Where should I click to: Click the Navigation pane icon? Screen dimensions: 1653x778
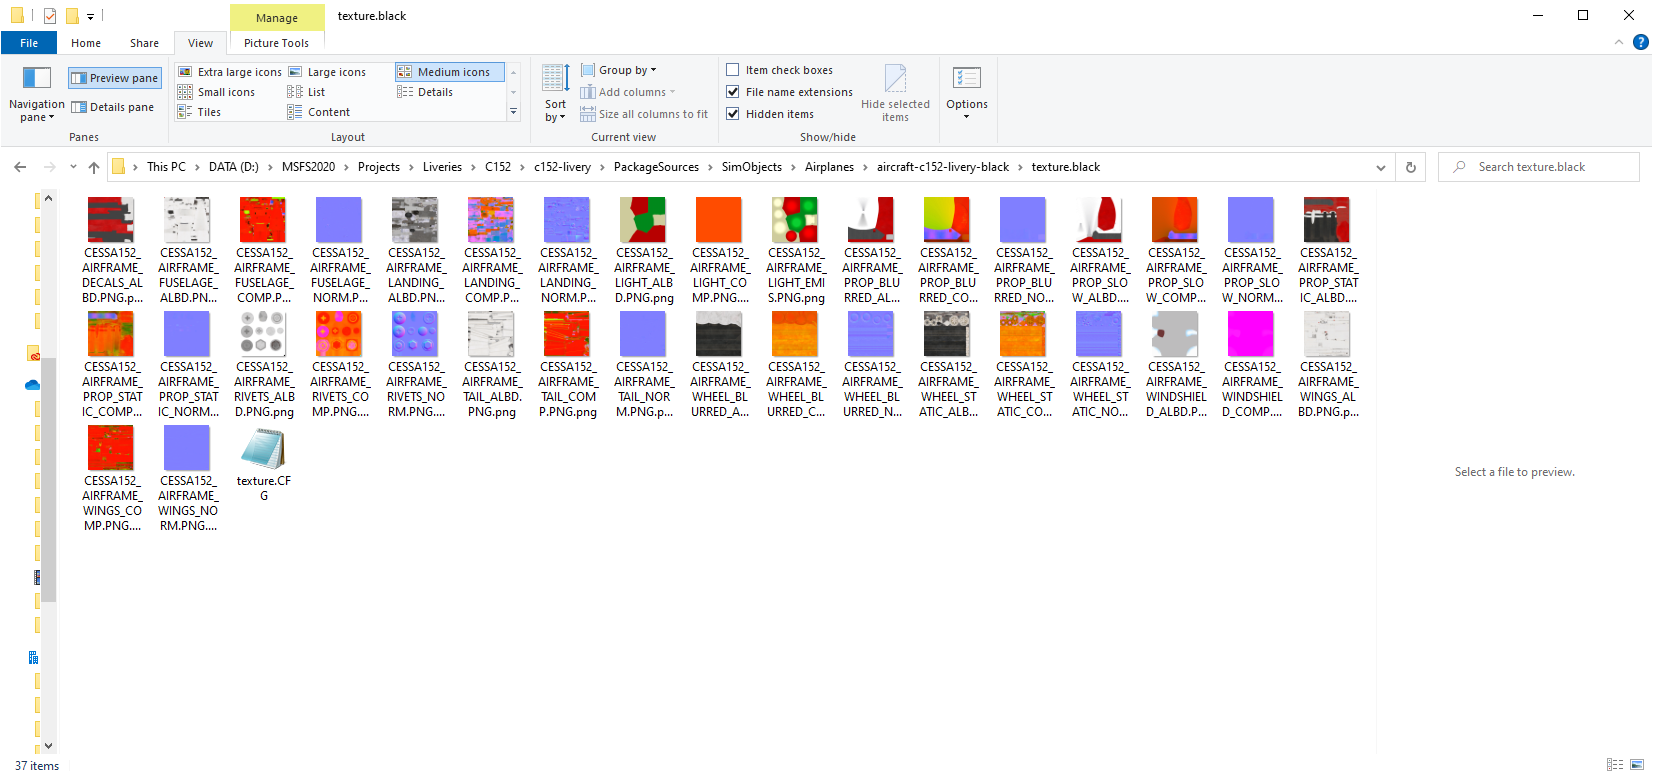[36, 79]
